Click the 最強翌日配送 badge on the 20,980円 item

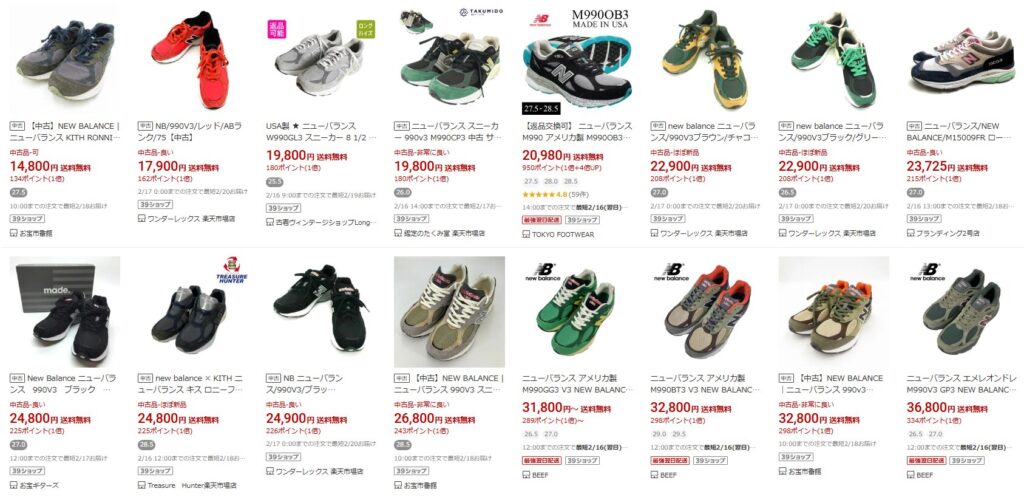[541, 220]
